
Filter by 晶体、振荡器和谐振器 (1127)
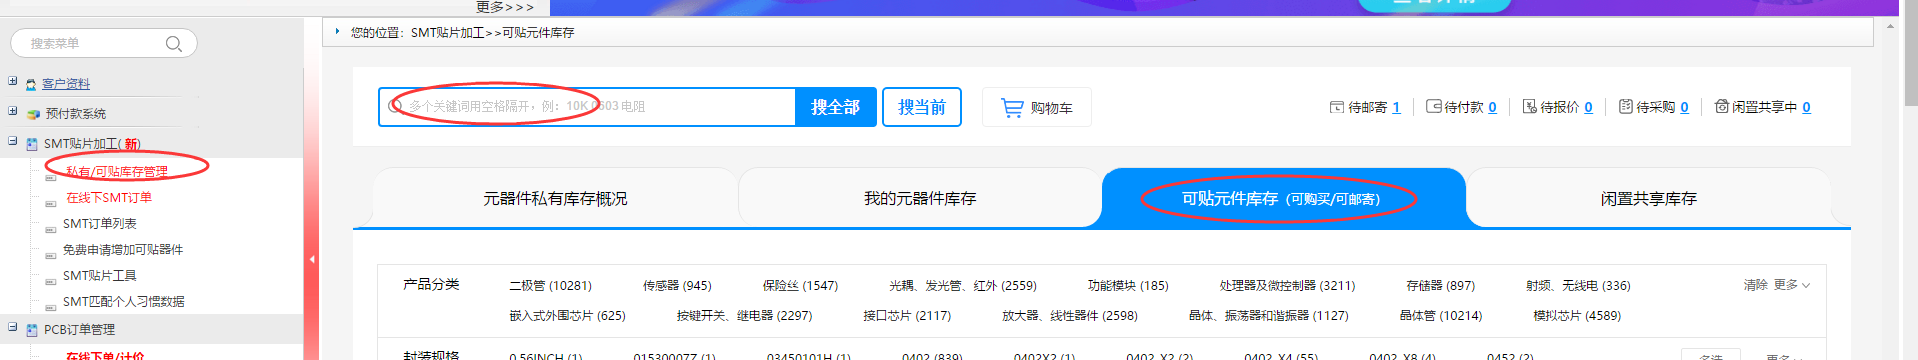[1268, 316]
